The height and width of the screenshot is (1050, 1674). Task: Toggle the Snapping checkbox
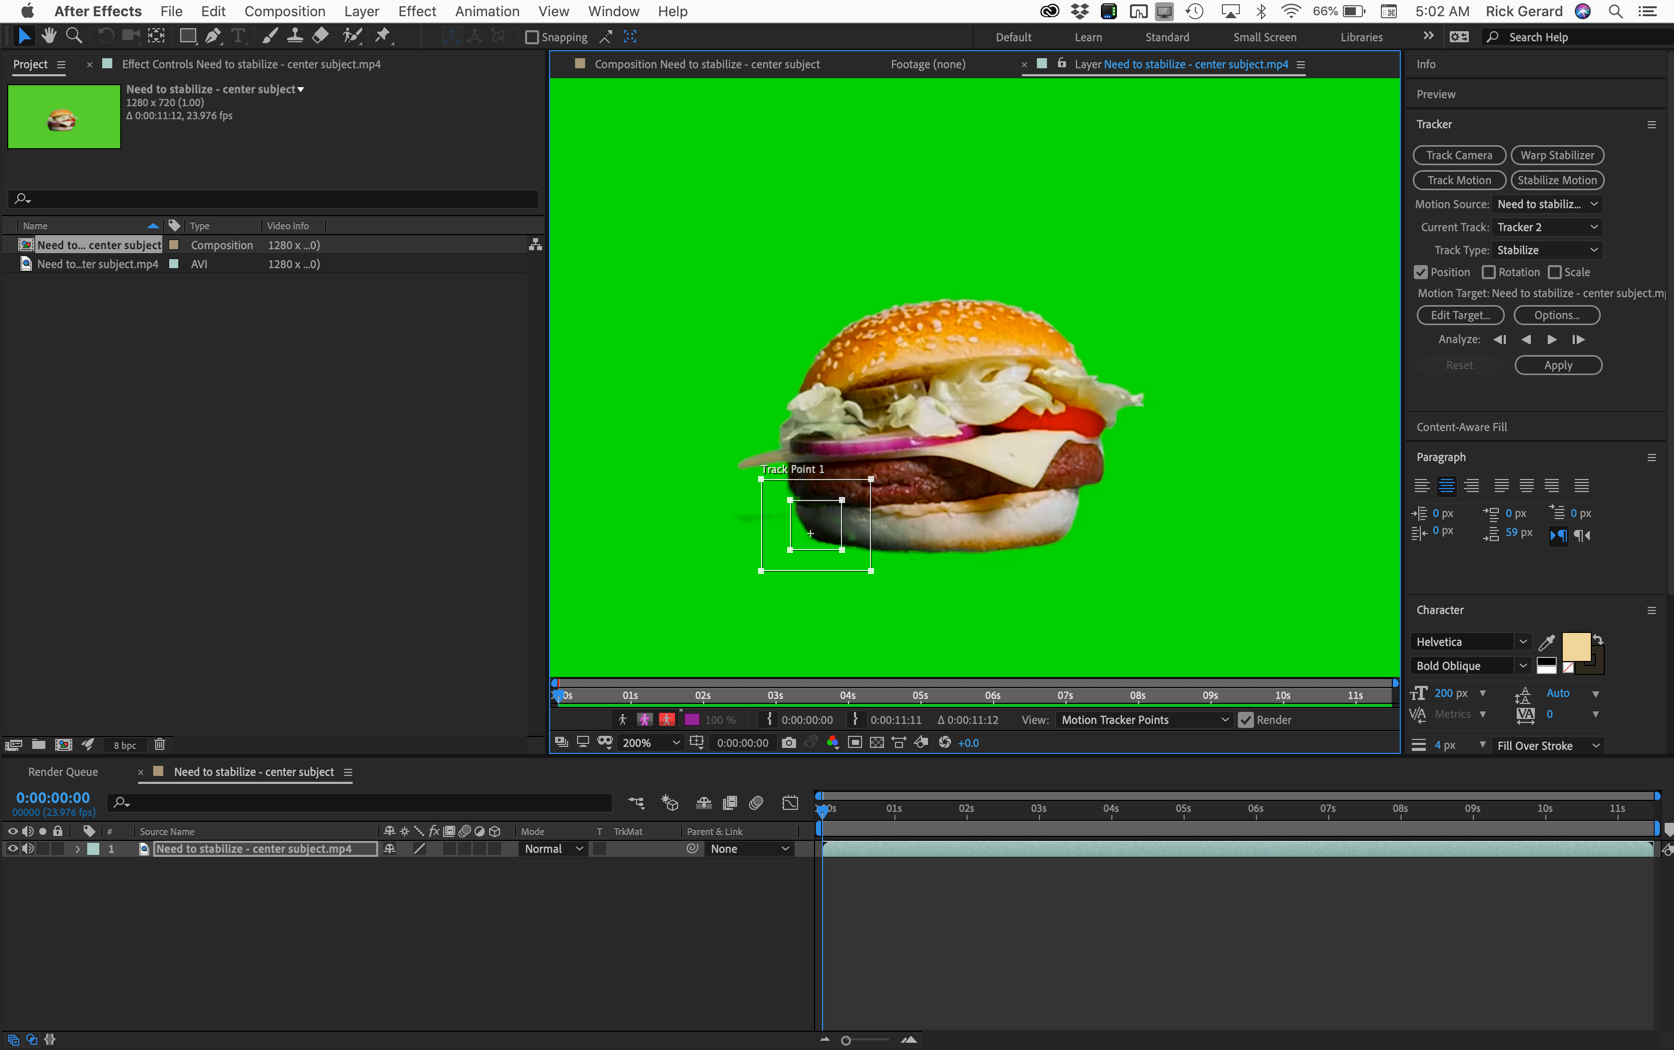point(532,37)
